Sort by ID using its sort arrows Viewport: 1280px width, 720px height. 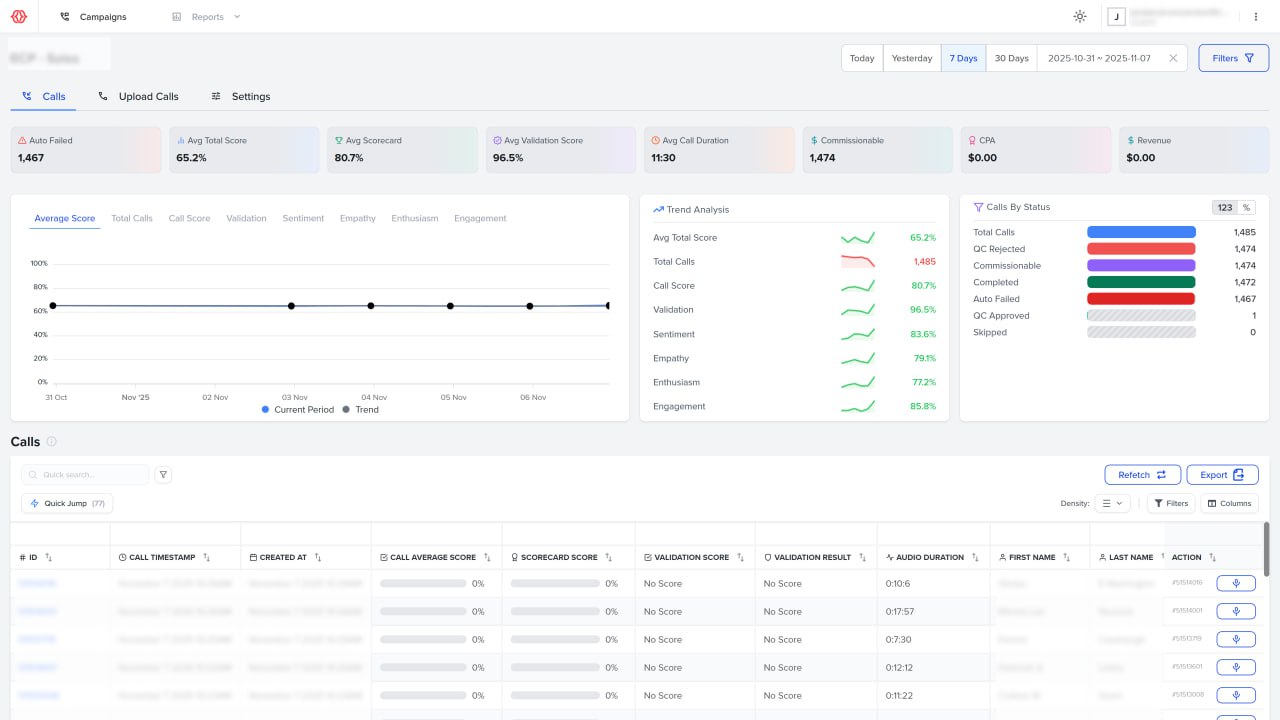pos(48,557)
